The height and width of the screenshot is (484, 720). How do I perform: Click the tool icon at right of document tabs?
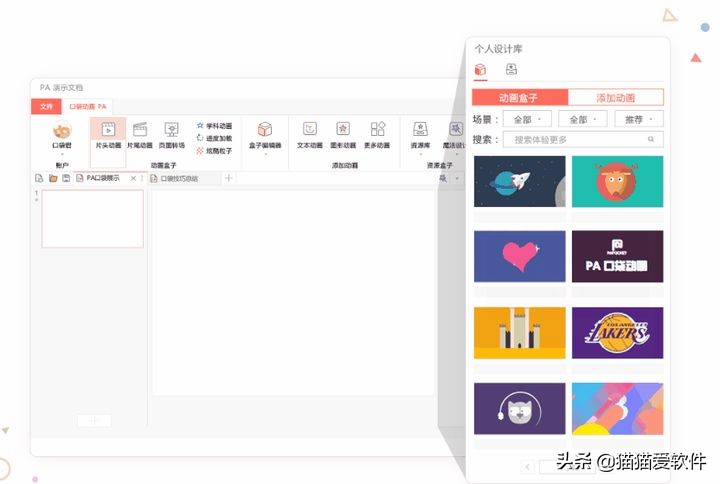pos(443,178)
